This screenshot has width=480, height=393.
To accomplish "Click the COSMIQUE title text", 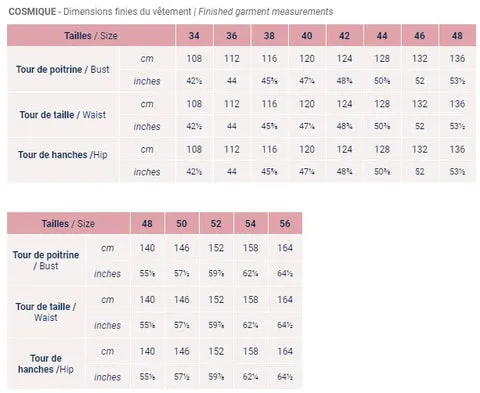I will coord(32,11).
